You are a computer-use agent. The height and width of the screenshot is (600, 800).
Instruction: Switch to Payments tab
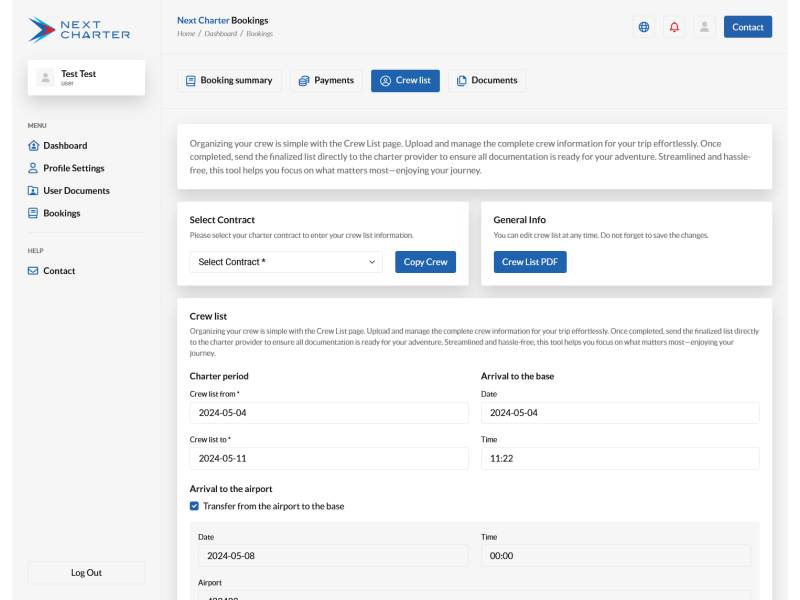tap(326, 81)
